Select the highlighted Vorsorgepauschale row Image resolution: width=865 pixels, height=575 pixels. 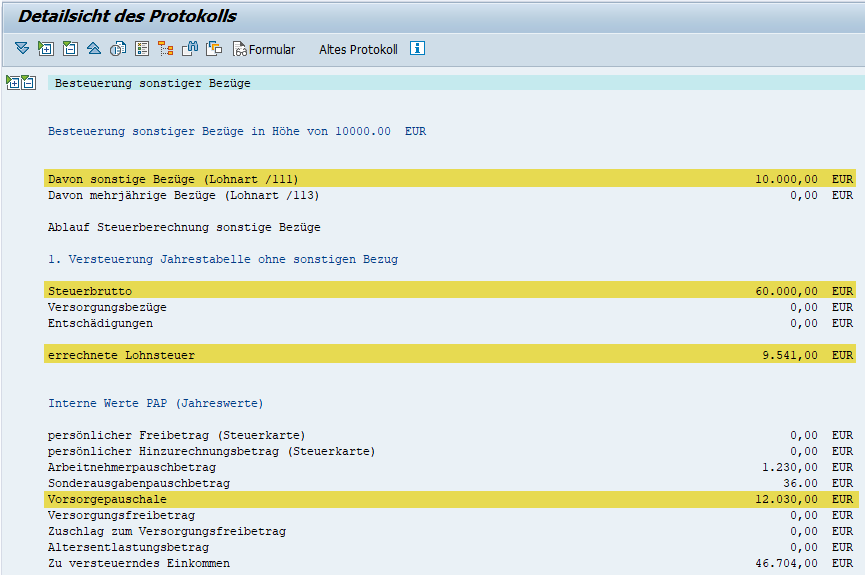click(x=450, y=499)
